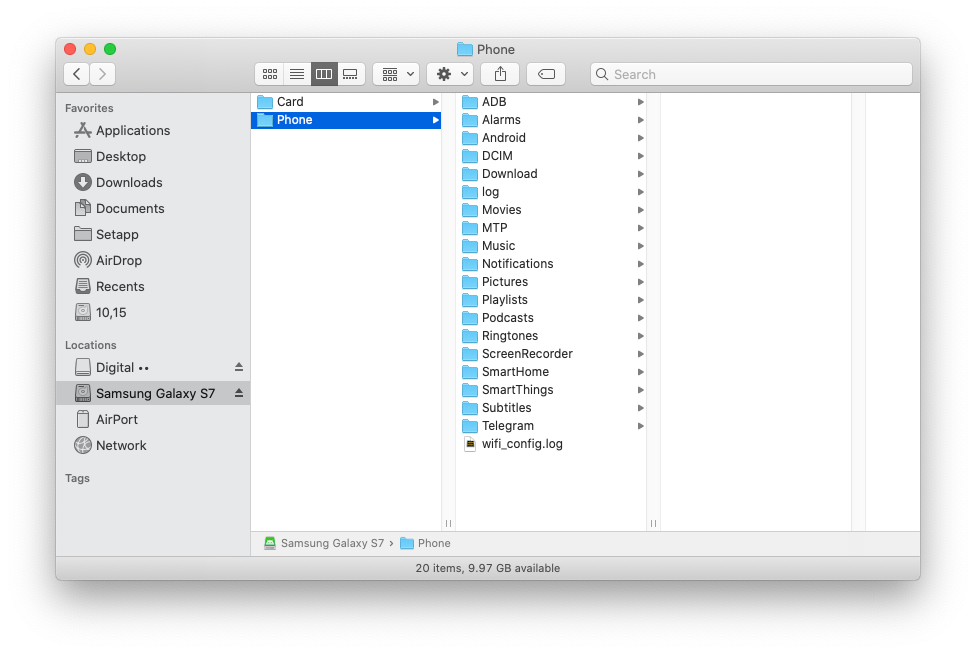
Task: Expand the ADB folder disclosure arrow
Action: [640, 101]
